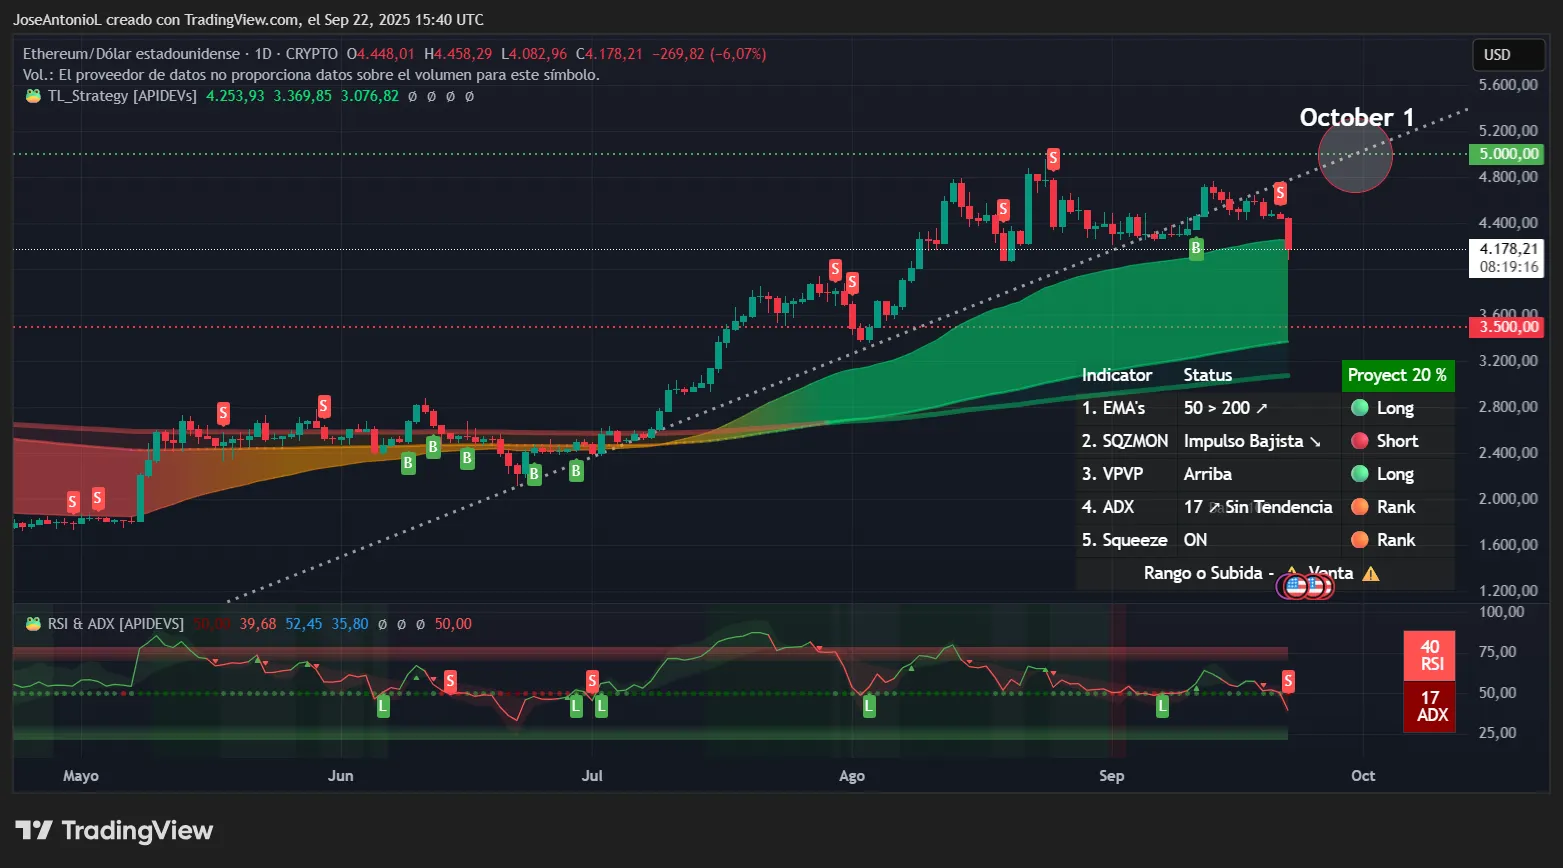The width and height of the screenshot is (1563, 868).
Task: Expand the ADX Sin Tendencia status row
Action: 1258,507
